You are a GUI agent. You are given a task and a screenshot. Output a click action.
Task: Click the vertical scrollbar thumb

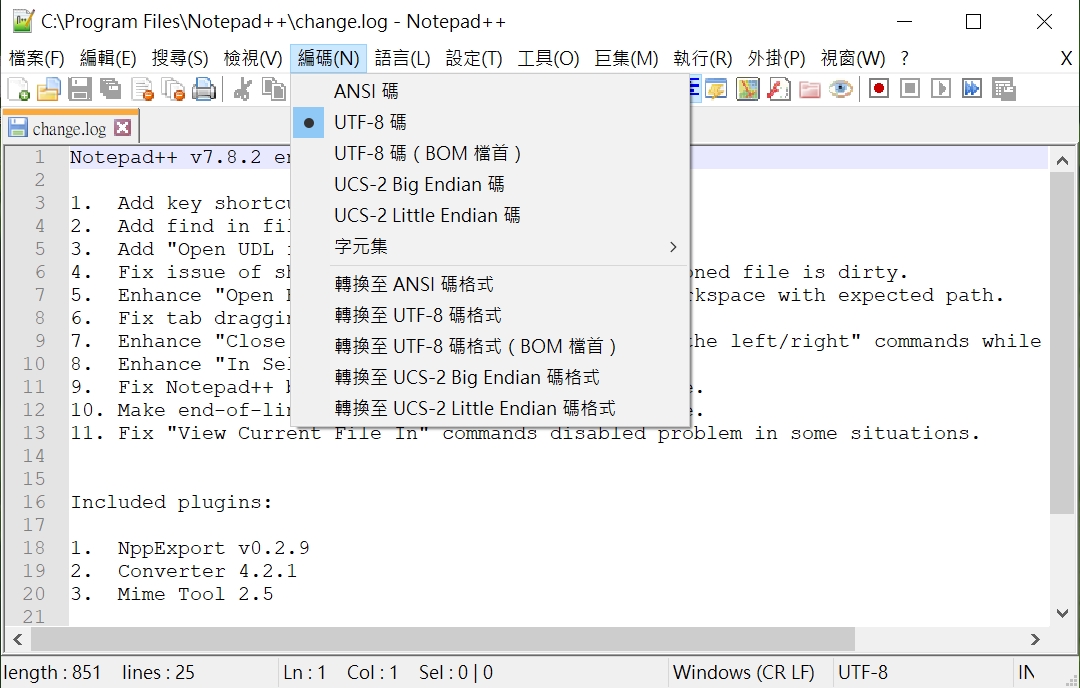click(1062, 343)
